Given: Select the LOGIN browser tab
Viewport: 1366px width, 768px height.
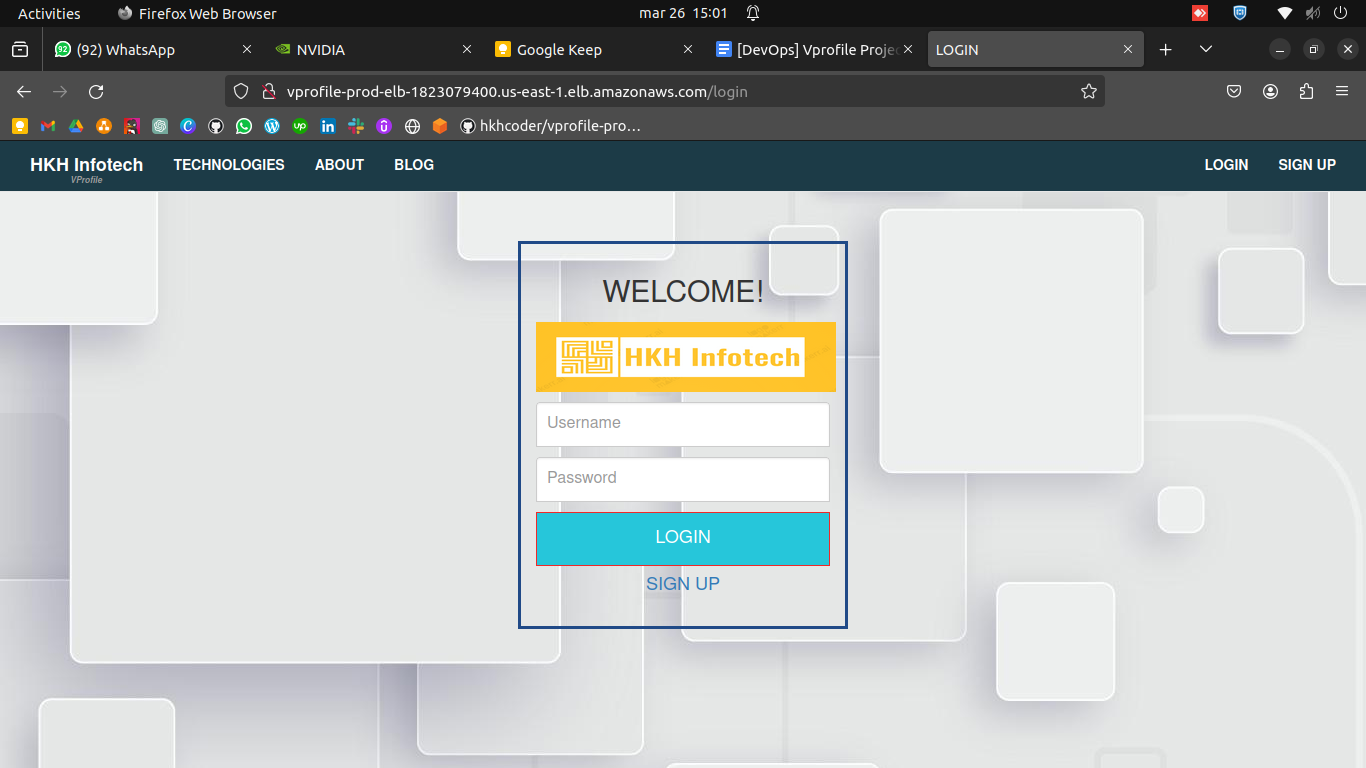Looking at the screenshot, I should (x=1036, y=49).
